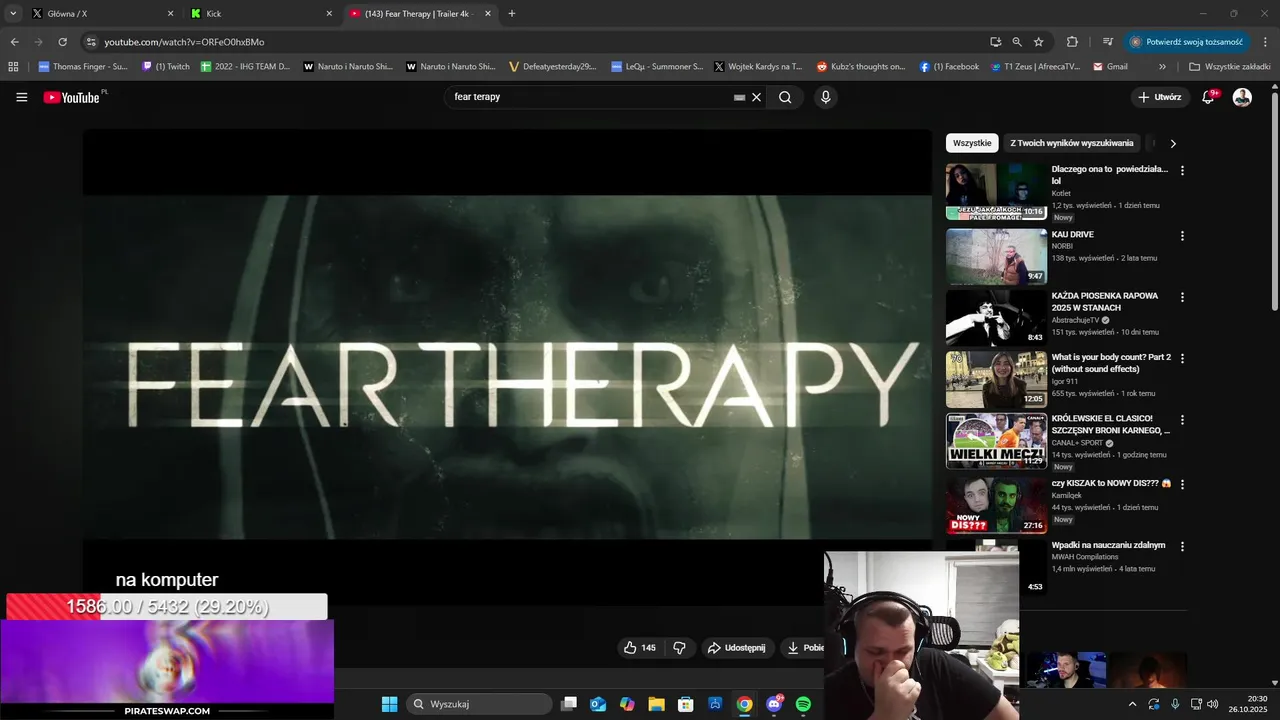This screenshot has height=720, width=1280.
Task: Open options for 'KAU DRIVE' video
Action: pos(1182,236)
